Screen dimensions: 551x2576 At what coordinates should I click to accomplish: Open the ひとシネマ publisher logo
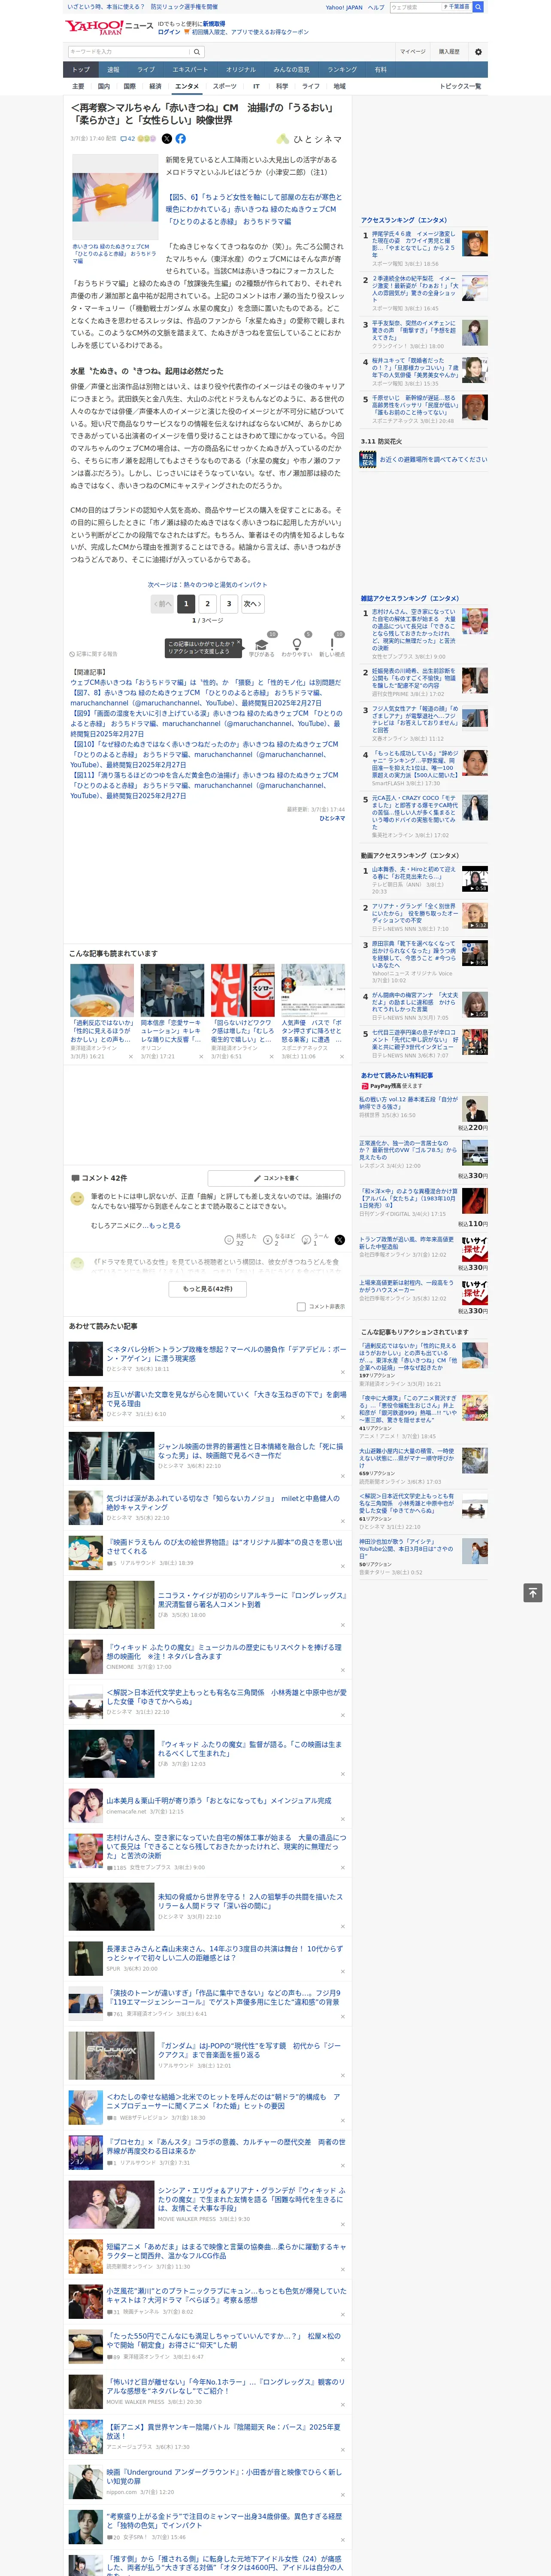[310, 139]
